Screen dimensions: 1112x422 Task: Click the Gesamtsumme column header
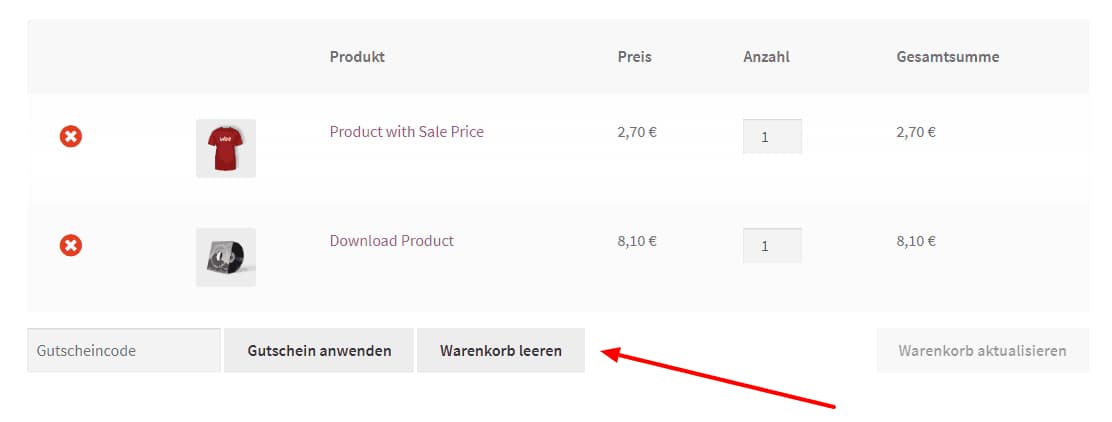point(947,57)
